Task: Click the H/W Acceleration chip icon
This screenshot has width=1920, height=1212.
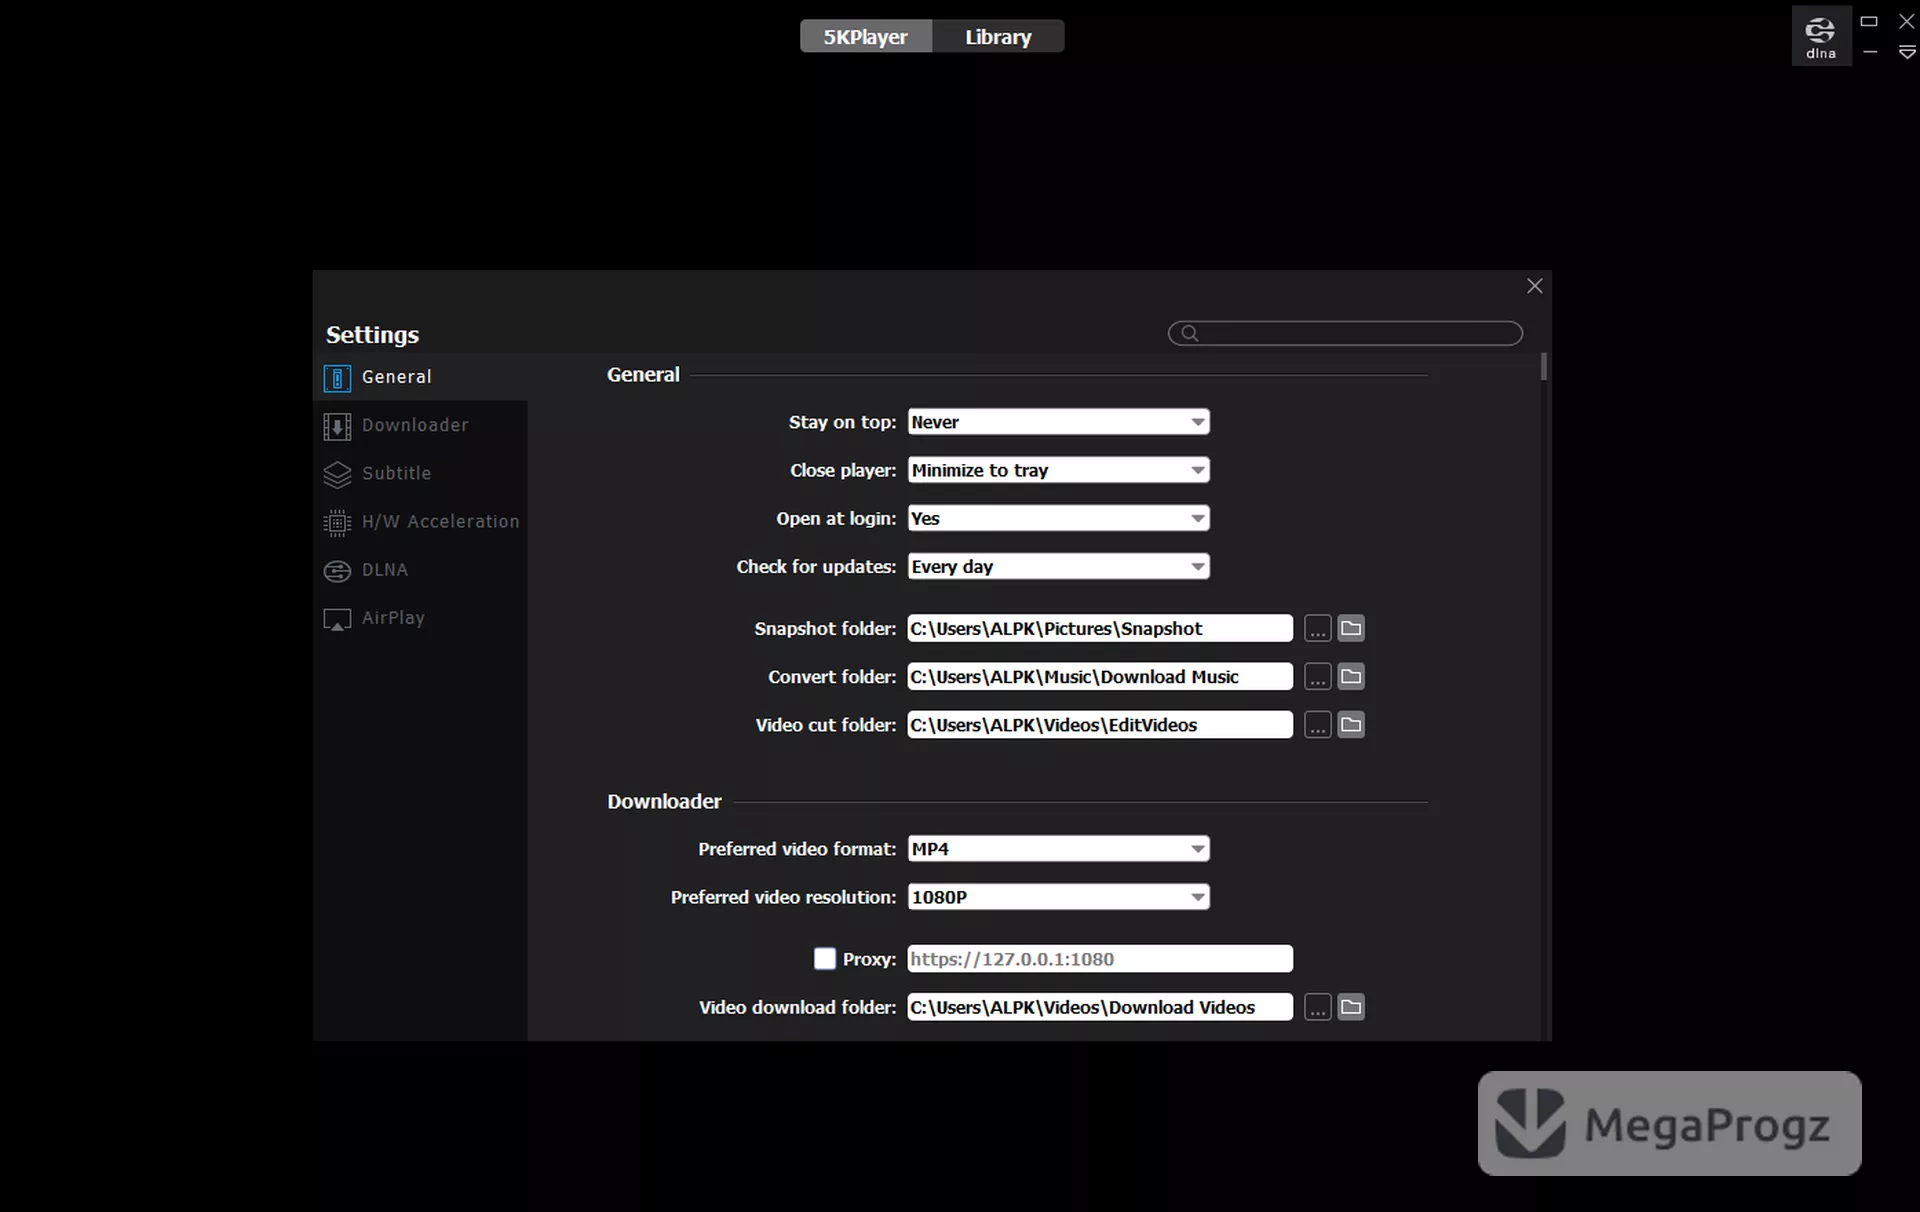Action: pyautogui.click(x=337, y=522)
